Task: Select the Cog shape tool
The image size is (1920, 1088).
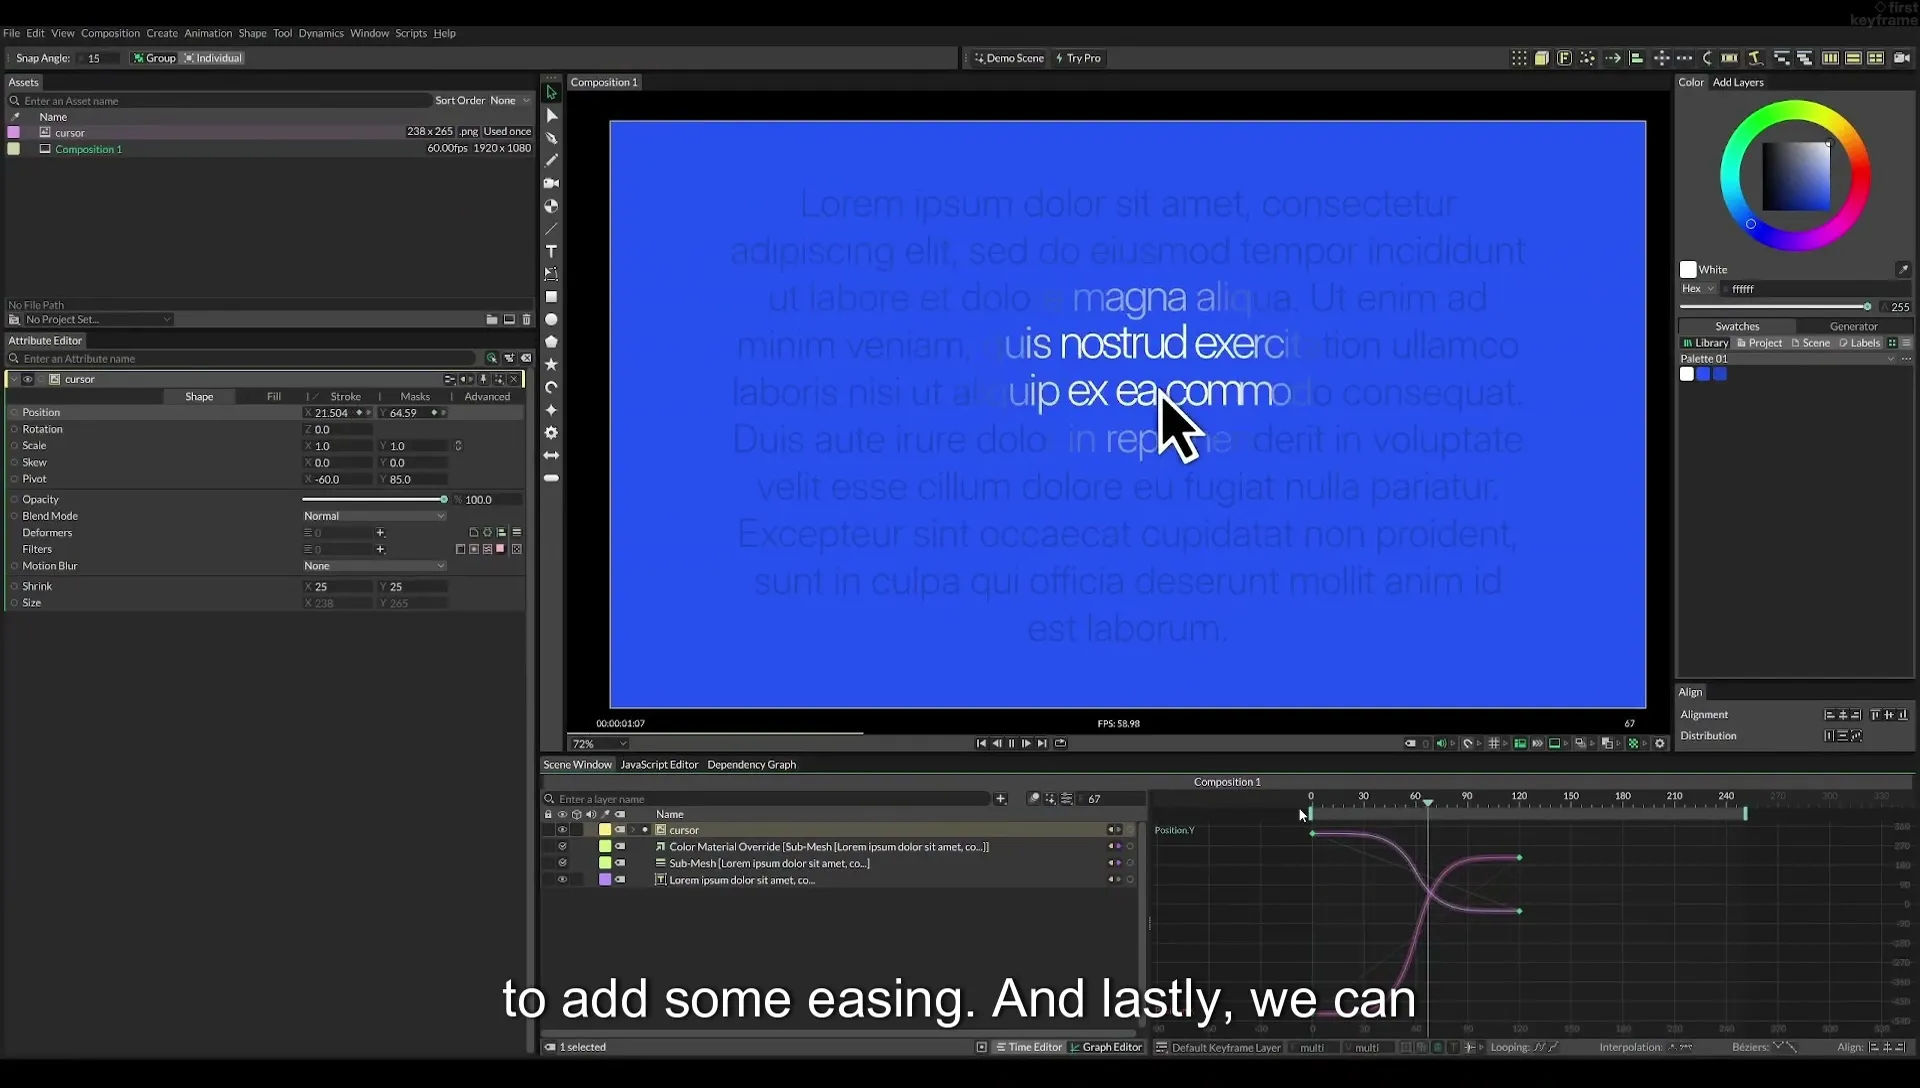Action: 551,433
